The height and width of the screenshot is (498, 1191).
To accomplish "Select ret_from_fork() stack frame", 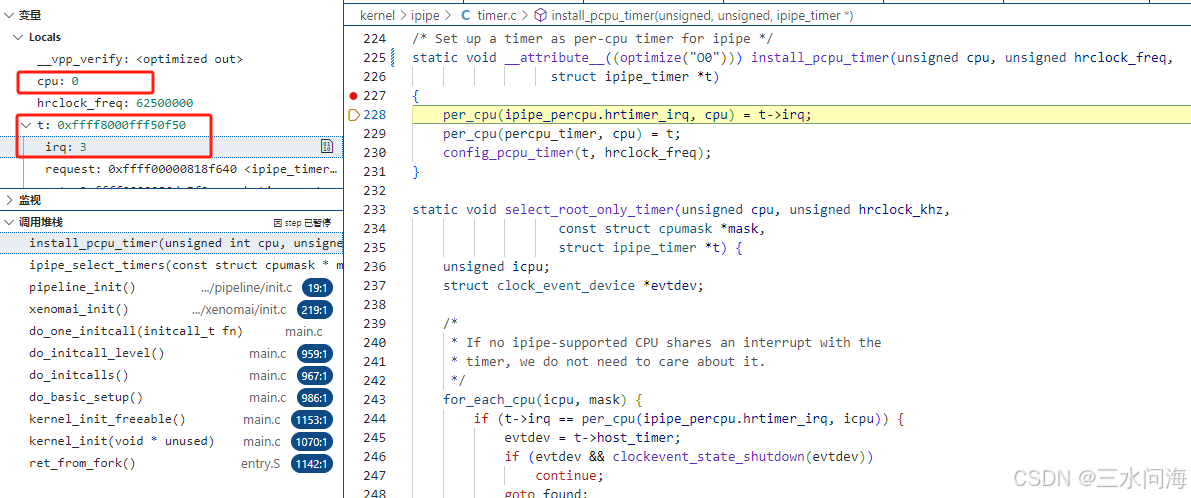I will 172,463.
